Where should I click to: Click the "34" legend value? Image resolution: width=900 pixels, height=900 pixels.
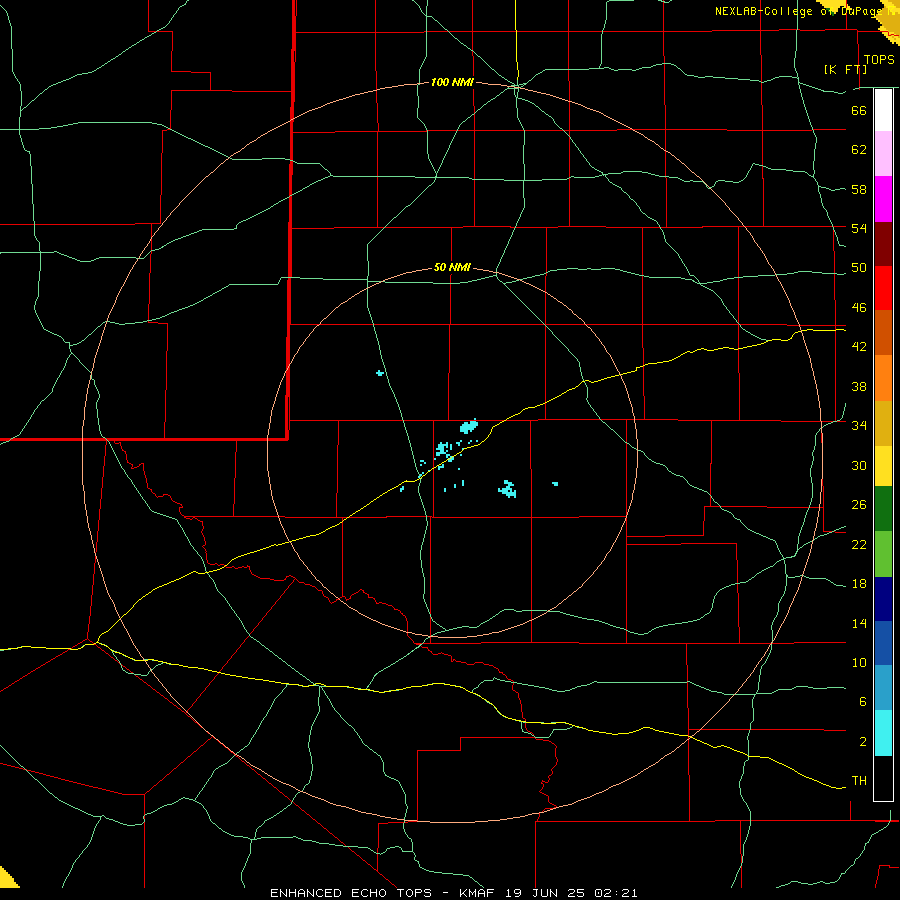pyautogui.click(x=859, y=426)
